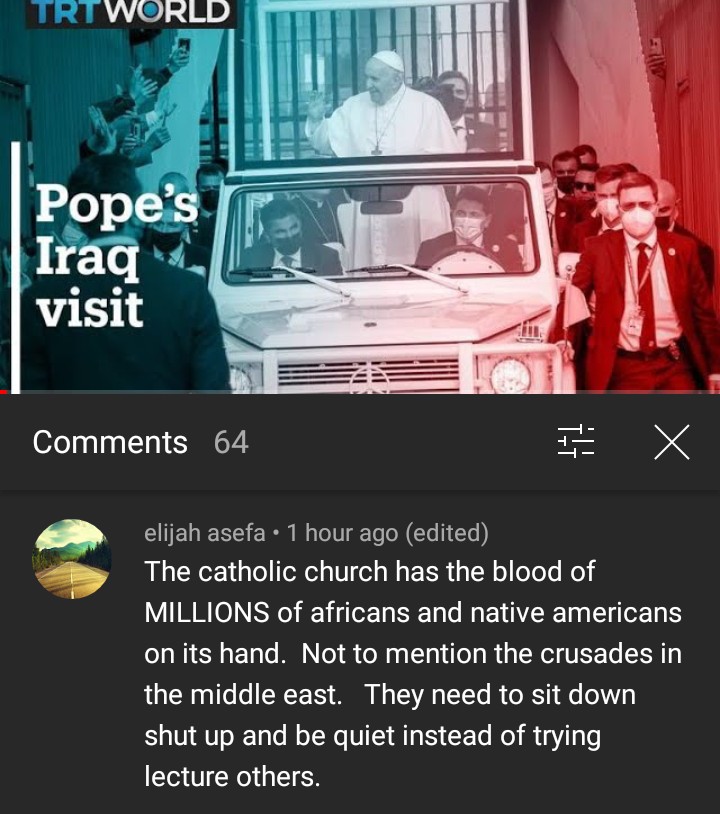Image resolution: width=720 pixels, height=814 pixels.
Task: Tap the '1 hour ago (edited)' timestamp
Action: coord(387,533)
